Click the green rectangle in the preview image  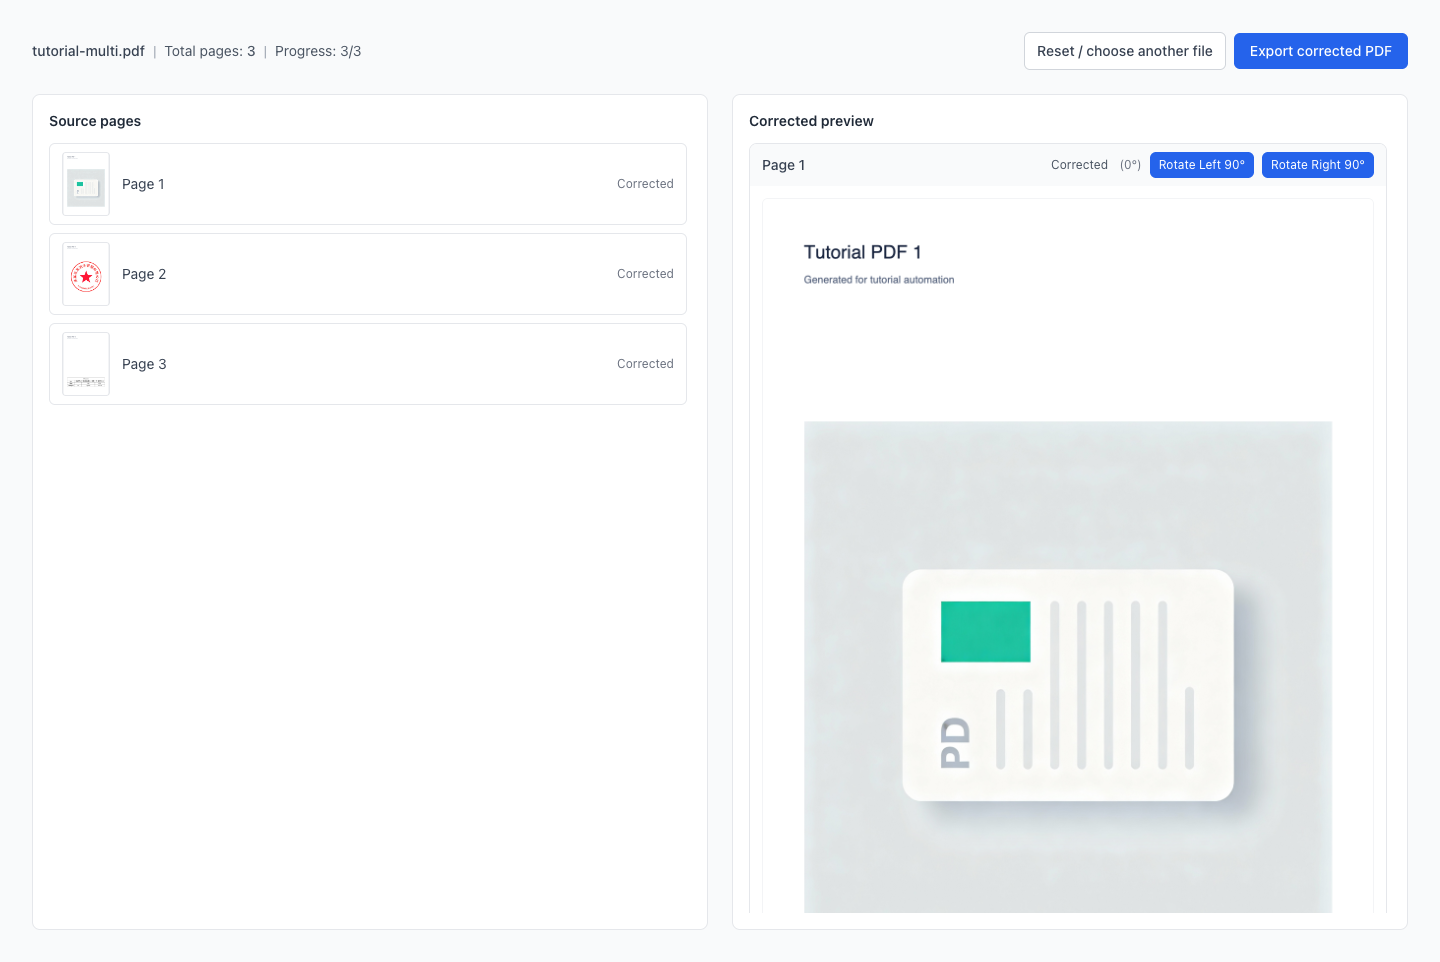click(x=985, y=631)
